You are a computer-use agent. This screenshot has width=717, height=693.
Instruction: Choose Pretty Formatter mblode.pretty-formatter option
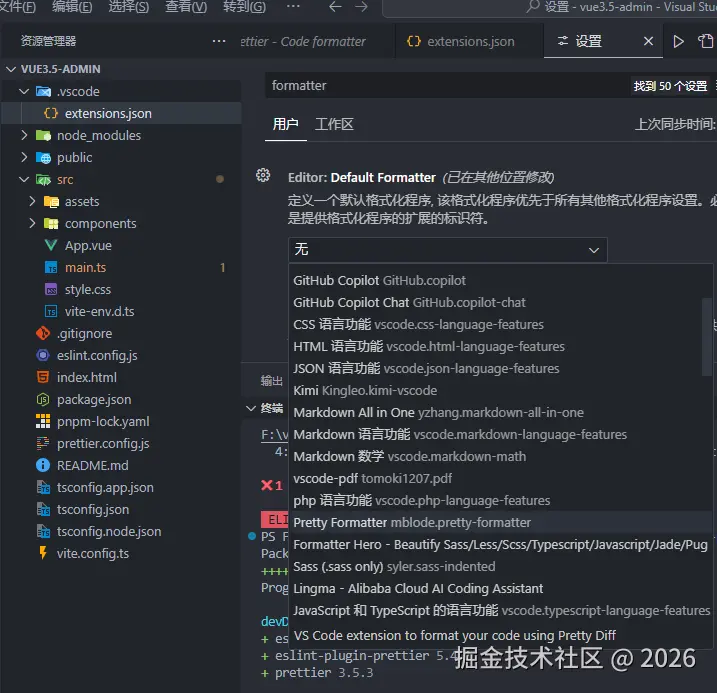(500, 522)
